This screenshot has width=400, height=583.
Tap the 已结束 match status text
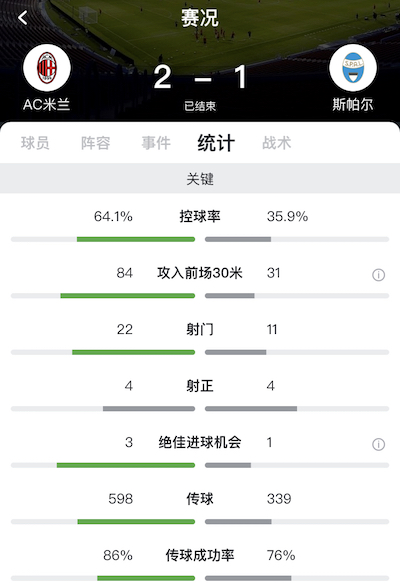[200, 106]
